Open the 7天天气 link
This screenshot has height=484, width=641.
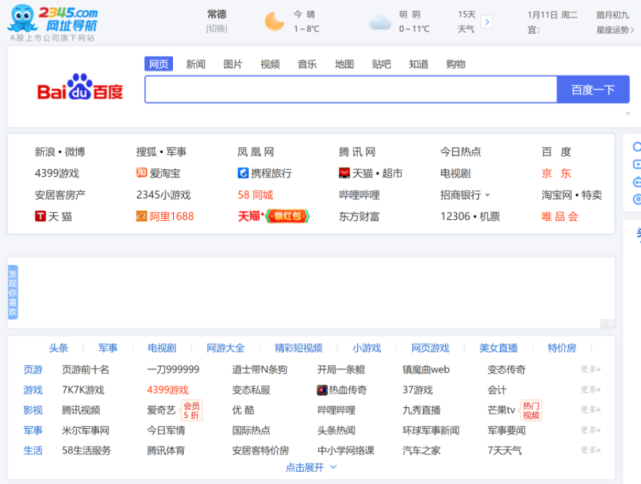coord(504,450)
